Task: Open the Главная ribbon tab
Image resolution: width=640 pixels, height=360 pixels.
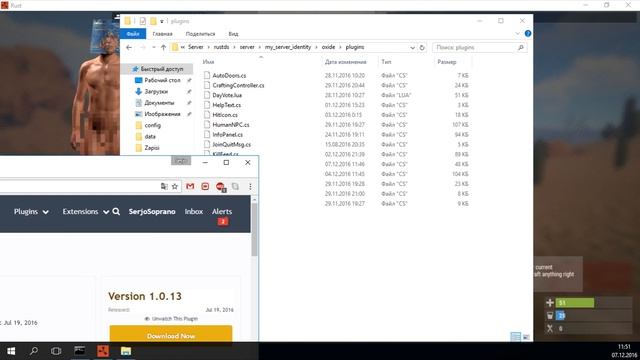Action: click(162, 34)
